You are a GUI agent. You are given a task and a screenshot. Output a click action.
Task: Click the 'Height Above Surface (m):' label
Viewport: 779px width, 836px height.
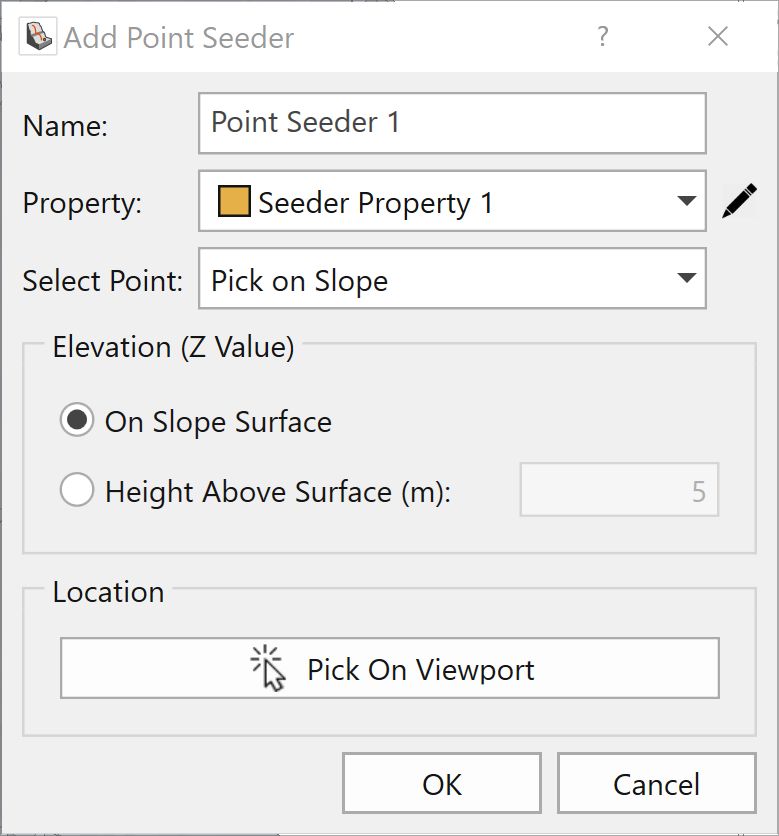(278, 492)
